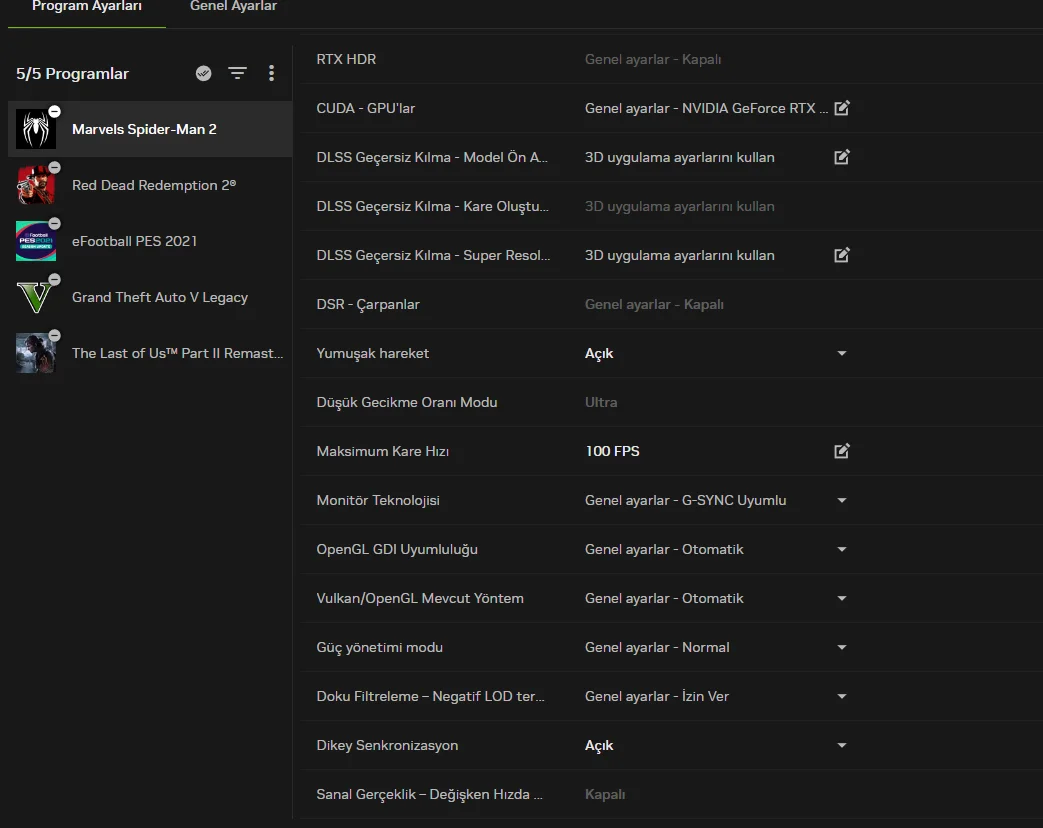This screenshot has width=1043, height=828.
Task: Click edit icon for DLSS Super Resolution
Action: [x=842, y=255]
